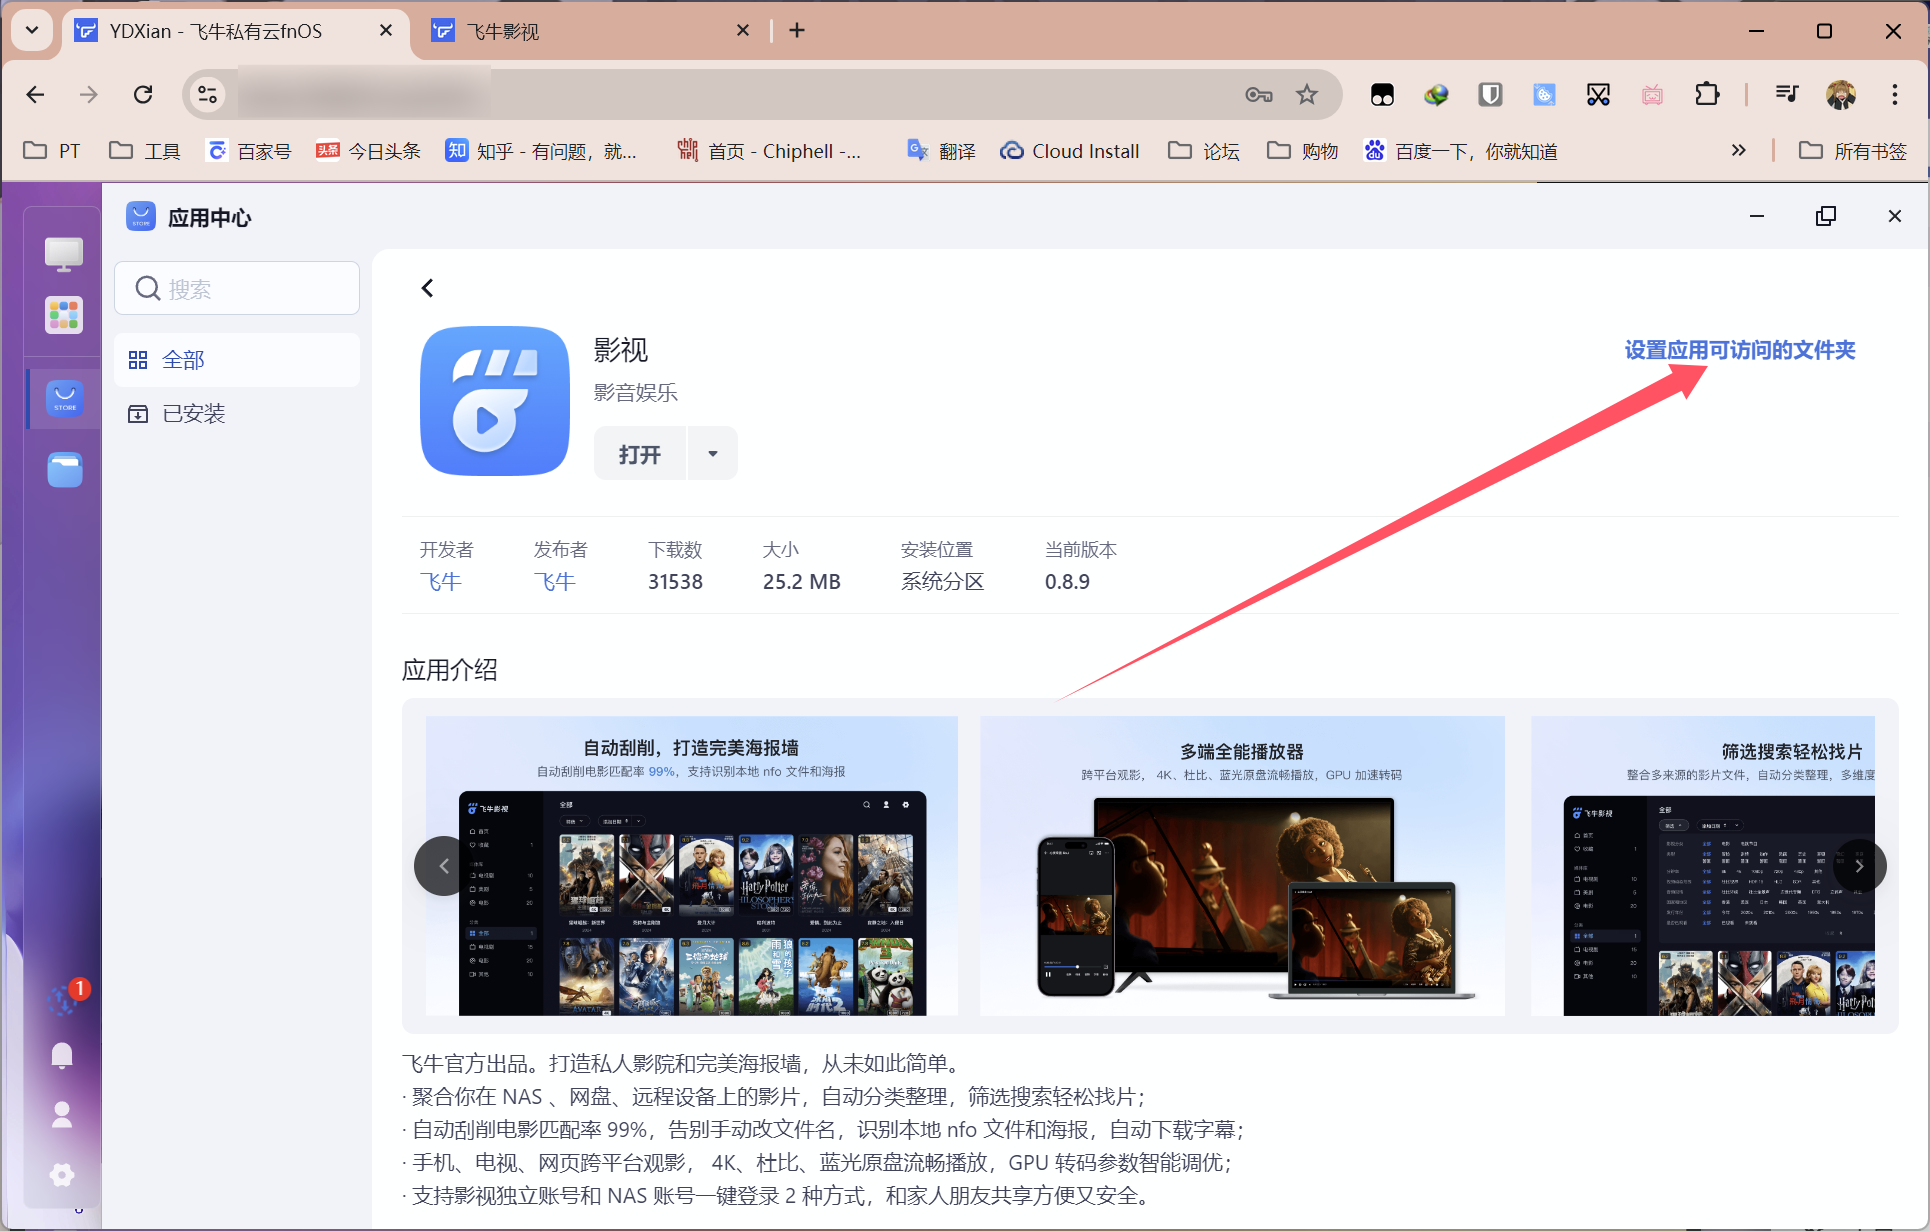Open a new browser tab
1930x1231 pixels.
click(797, 31)
